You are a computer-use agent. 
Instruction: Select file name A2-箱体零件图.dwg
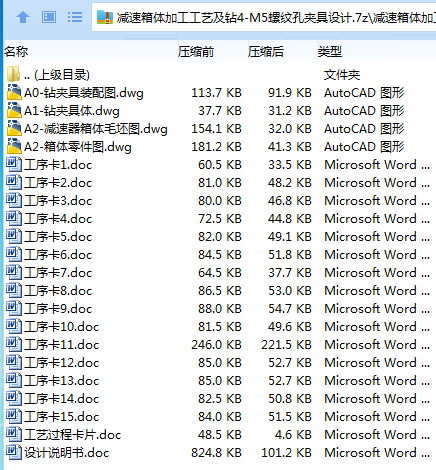pyautogui.click(x=78, y=147)
